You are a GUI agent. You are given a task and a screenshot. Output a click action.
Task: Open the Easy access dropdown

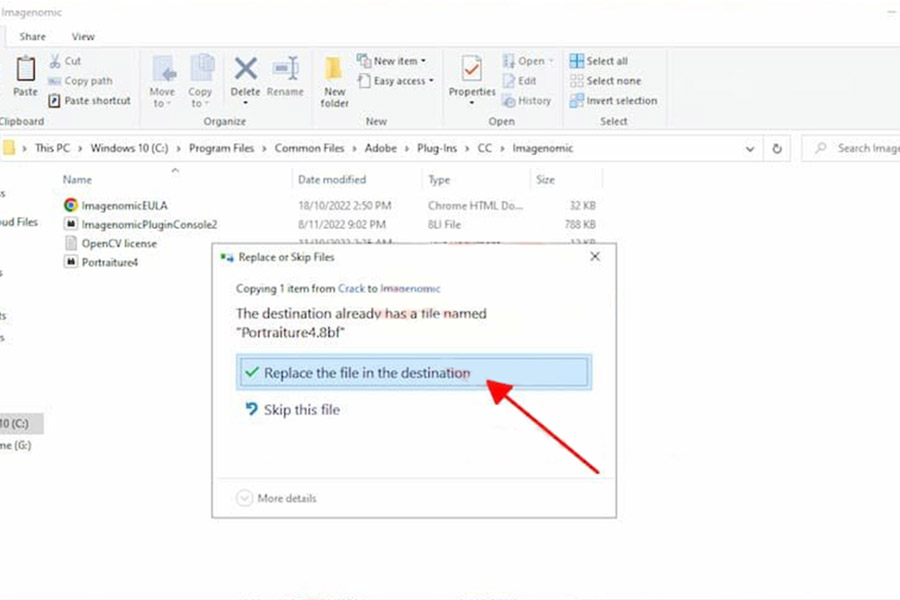pyautogui.click(x=395, y=81)
